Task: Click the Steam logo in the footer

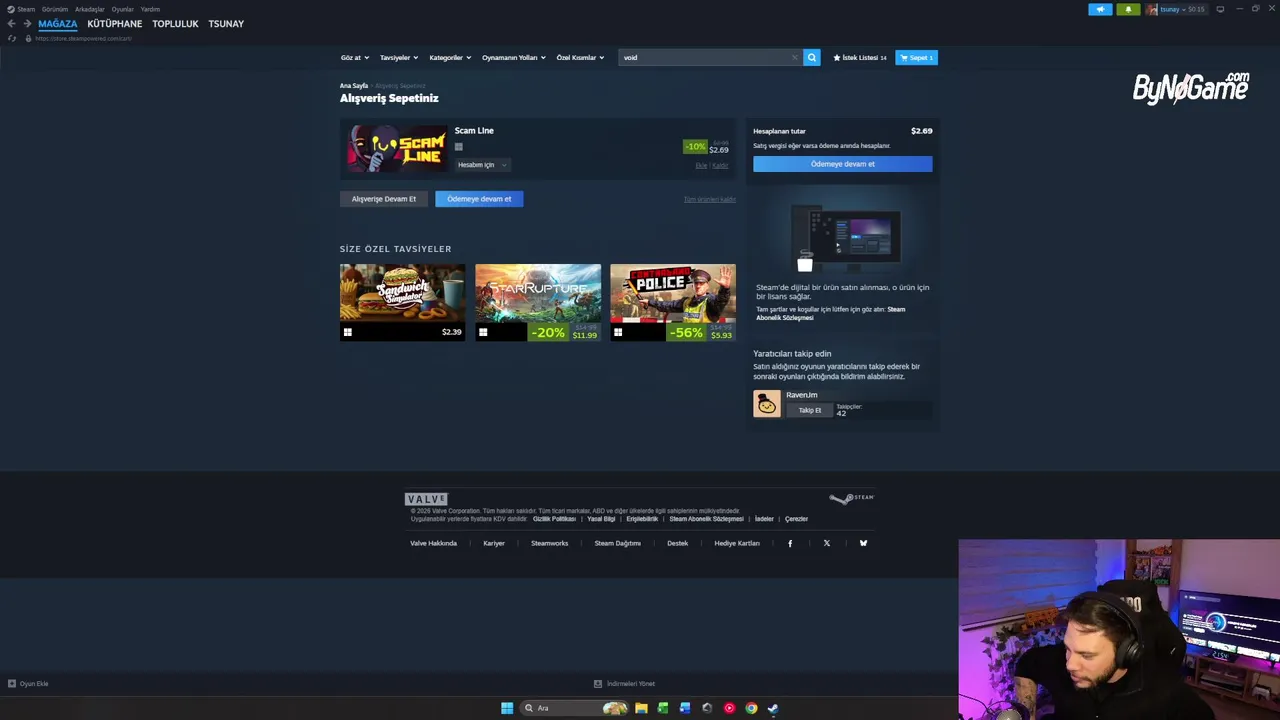Action: click(852, 498)
